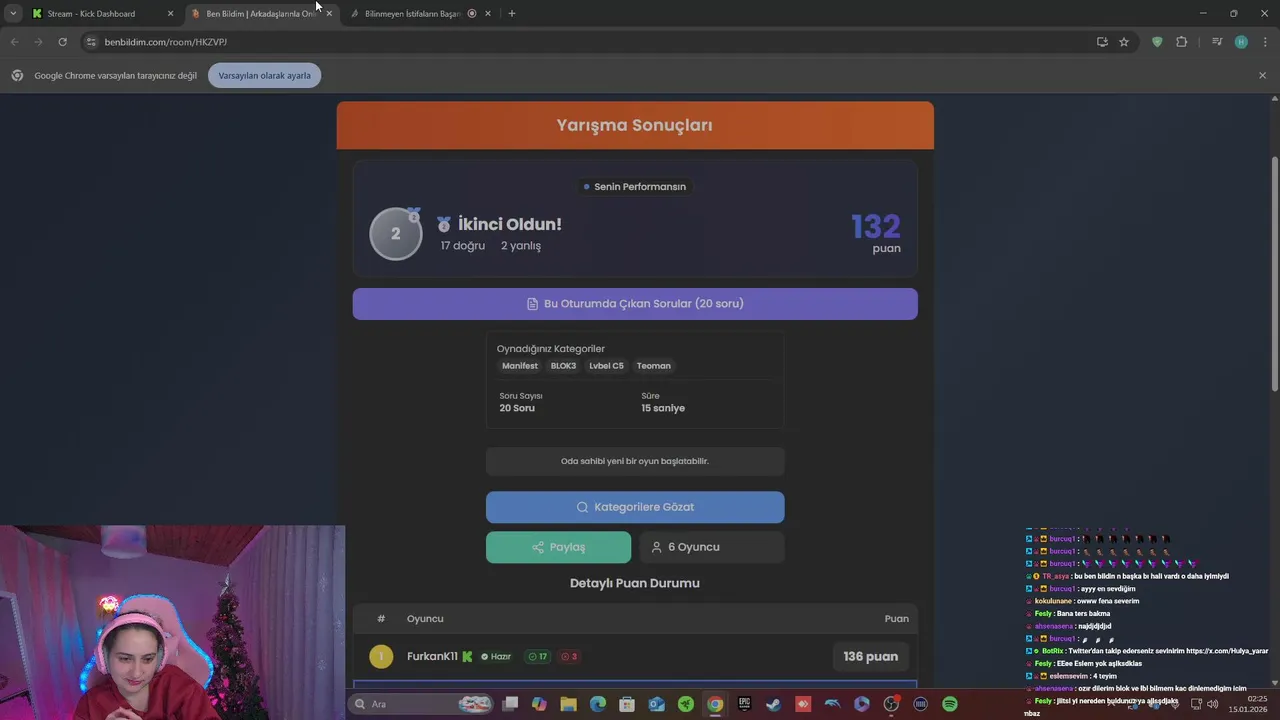The height and width of the screenshot is (720, 1280).
Task: Open Copilot from the taskbar
Action: pos(539,704)
